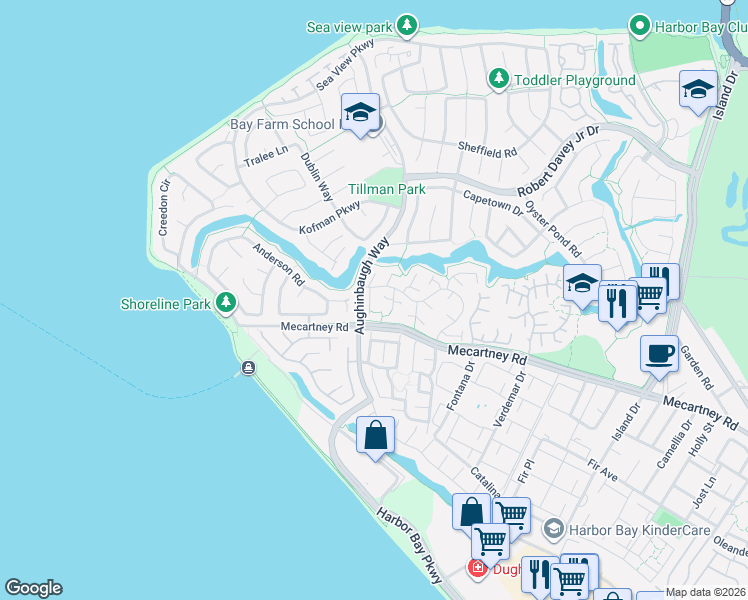
Task: Select the Kofman Pkwy street label
Action: pyautogui.click(x=330, y=218)
